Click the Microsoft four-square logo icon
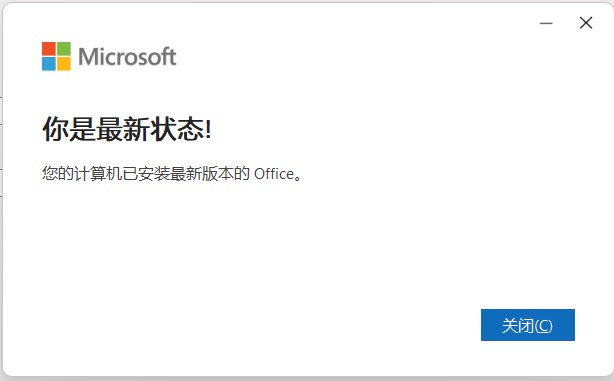 coord(56,56)
